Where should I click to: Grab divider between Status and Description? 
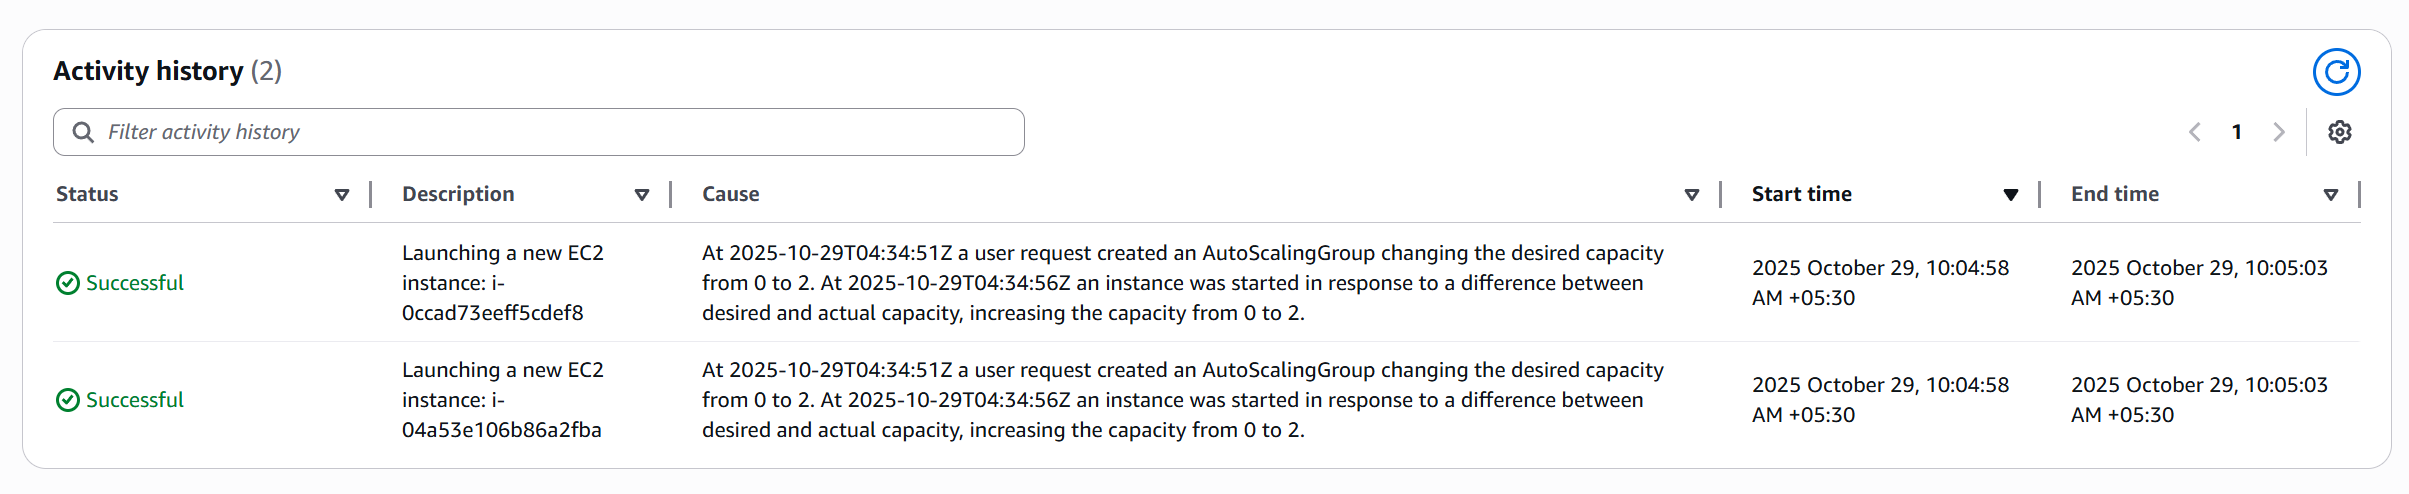[371, 194]
